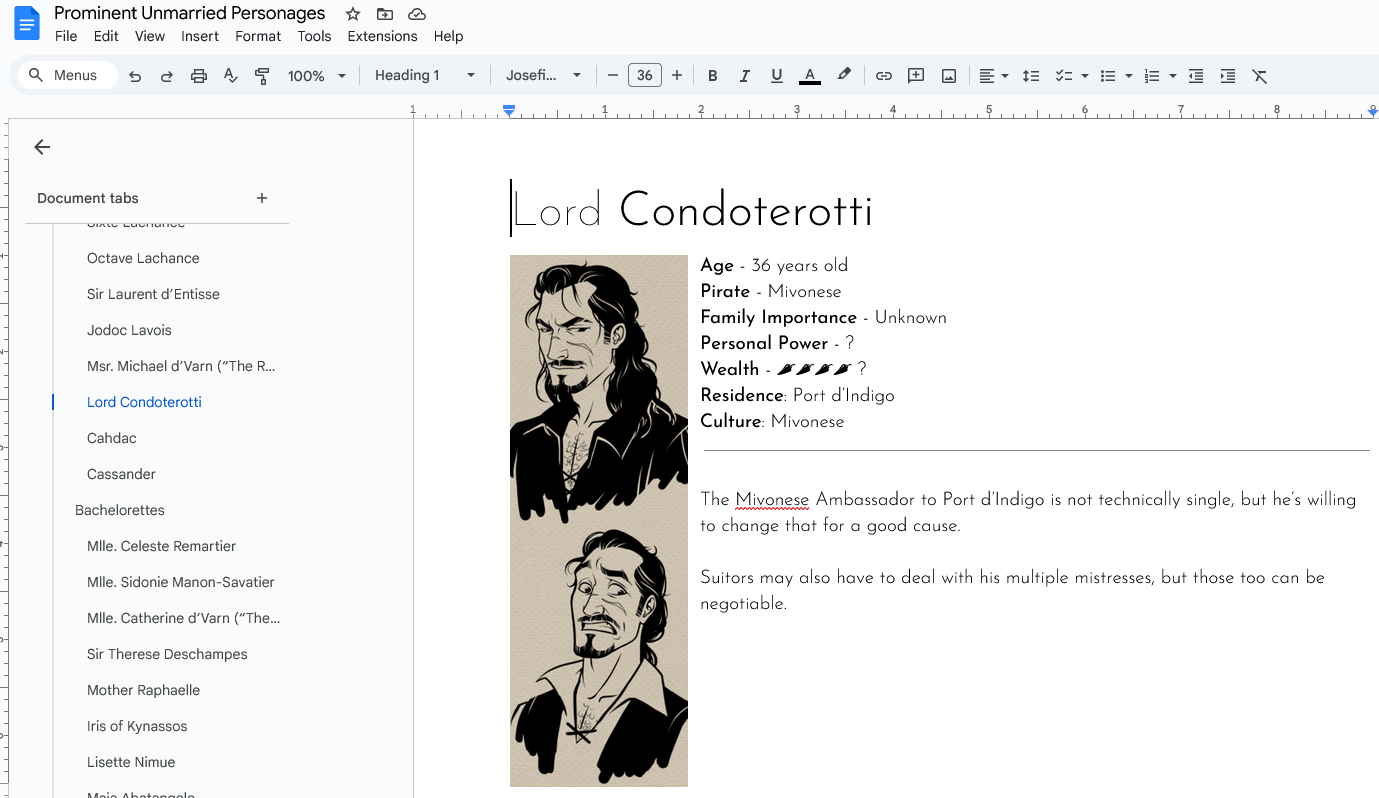This screenshot has width=1379, height=798.
Task: Add a new document tab
Action: (x=262, y=198)
